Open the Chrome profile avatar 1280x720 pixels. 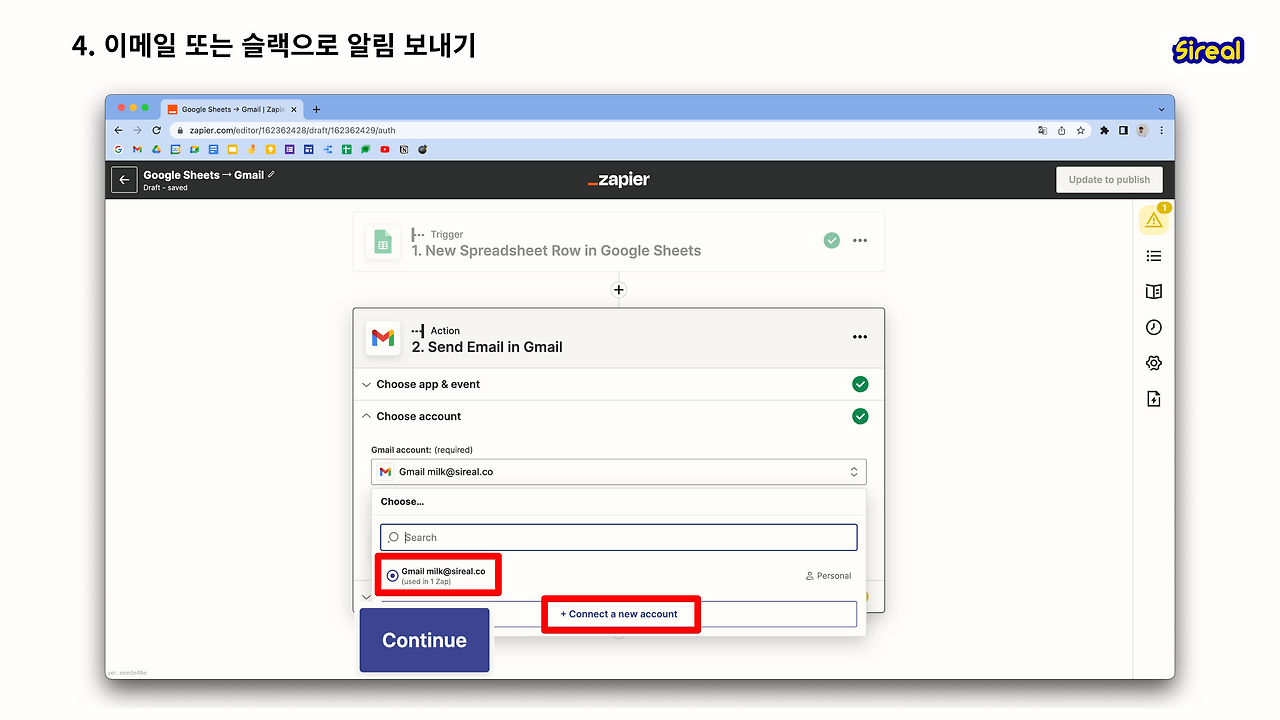[x=1142, y=130]
